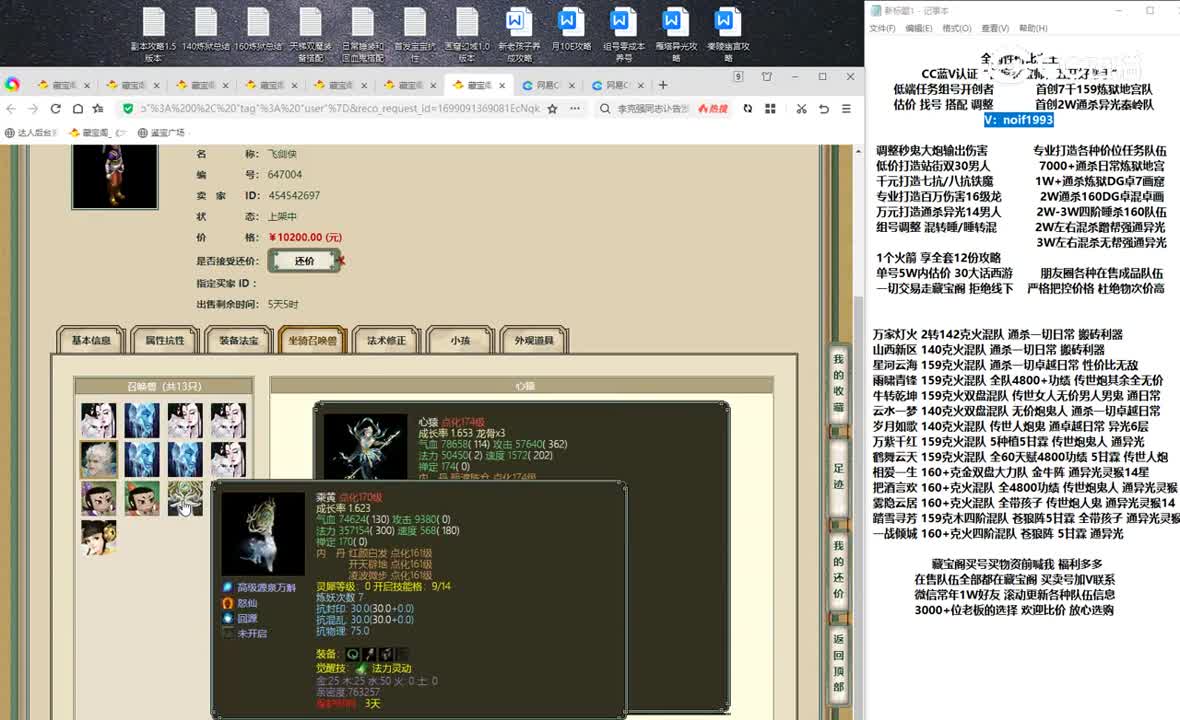This screenshot has height=720, width=1180.
Task: Open Notepad 查看(V) menu
Action: [x=995, y=28]
